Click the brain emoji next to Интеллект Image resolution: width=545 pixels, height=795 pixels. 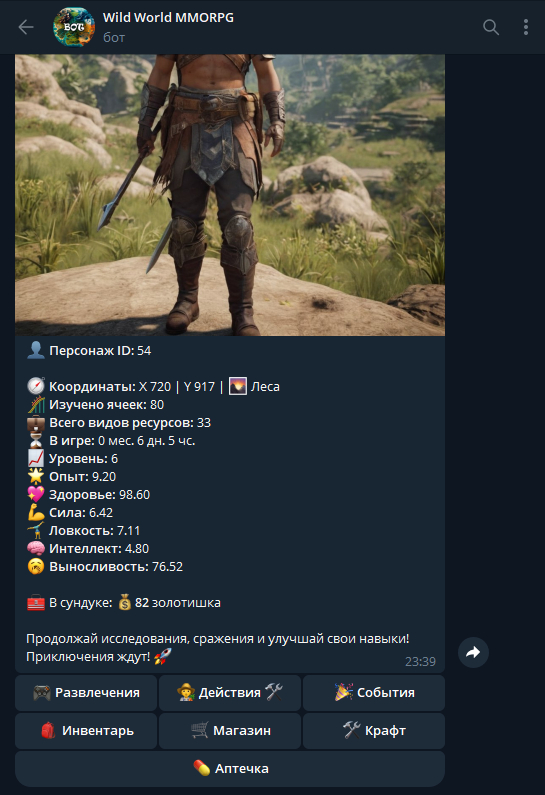(x=35, y=549)
